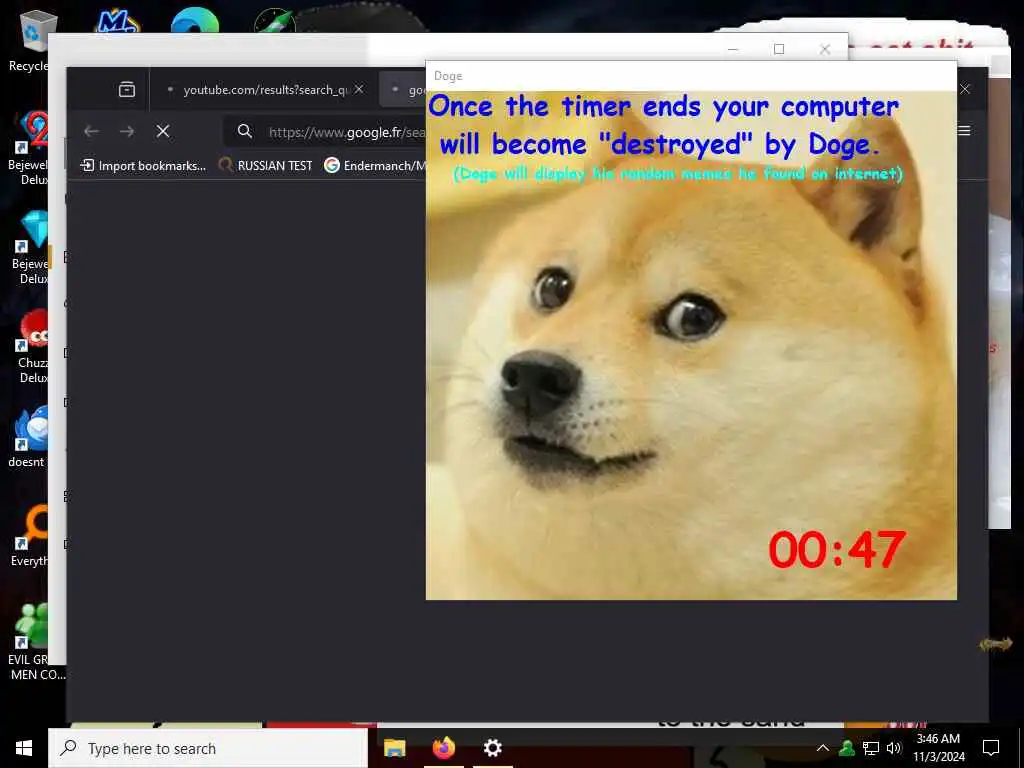Click 'Once the timer ends' warning text
1024x768 pixels.
[x=663, y=125]
